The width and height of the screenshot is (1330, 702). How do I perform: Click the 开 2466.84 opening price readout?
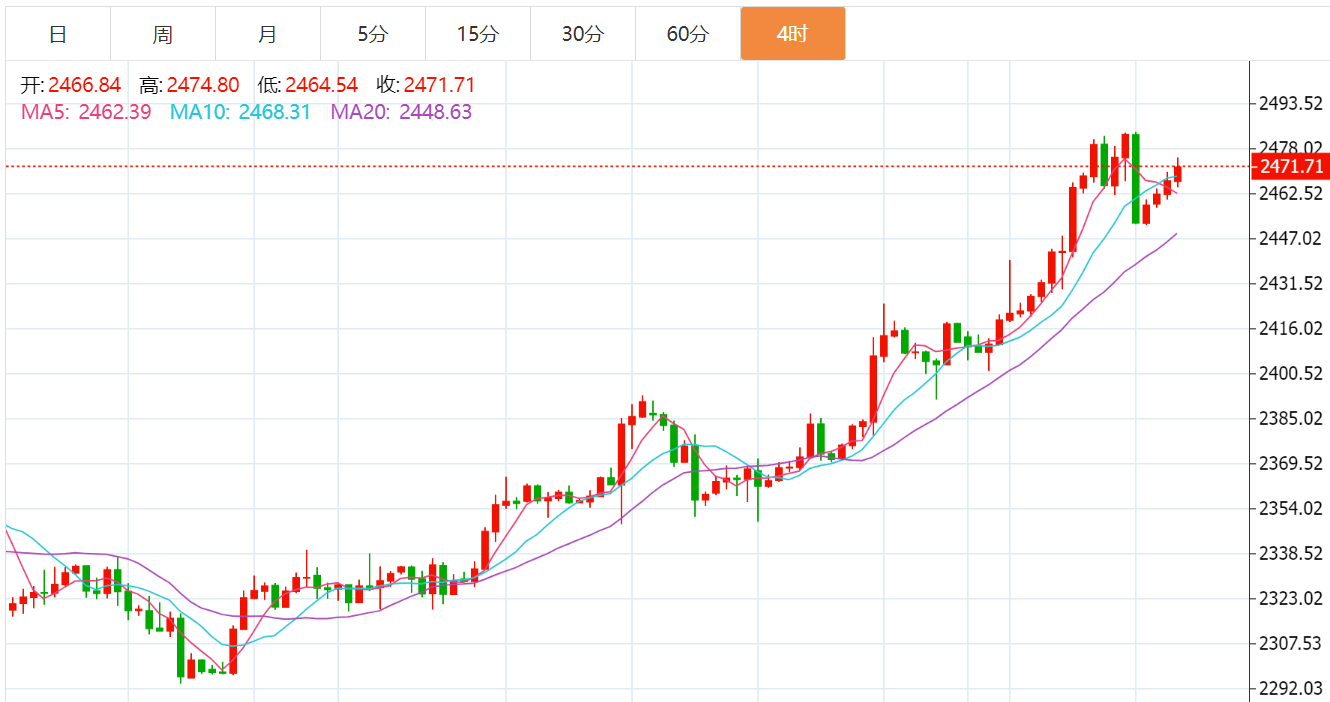point(71,85)
